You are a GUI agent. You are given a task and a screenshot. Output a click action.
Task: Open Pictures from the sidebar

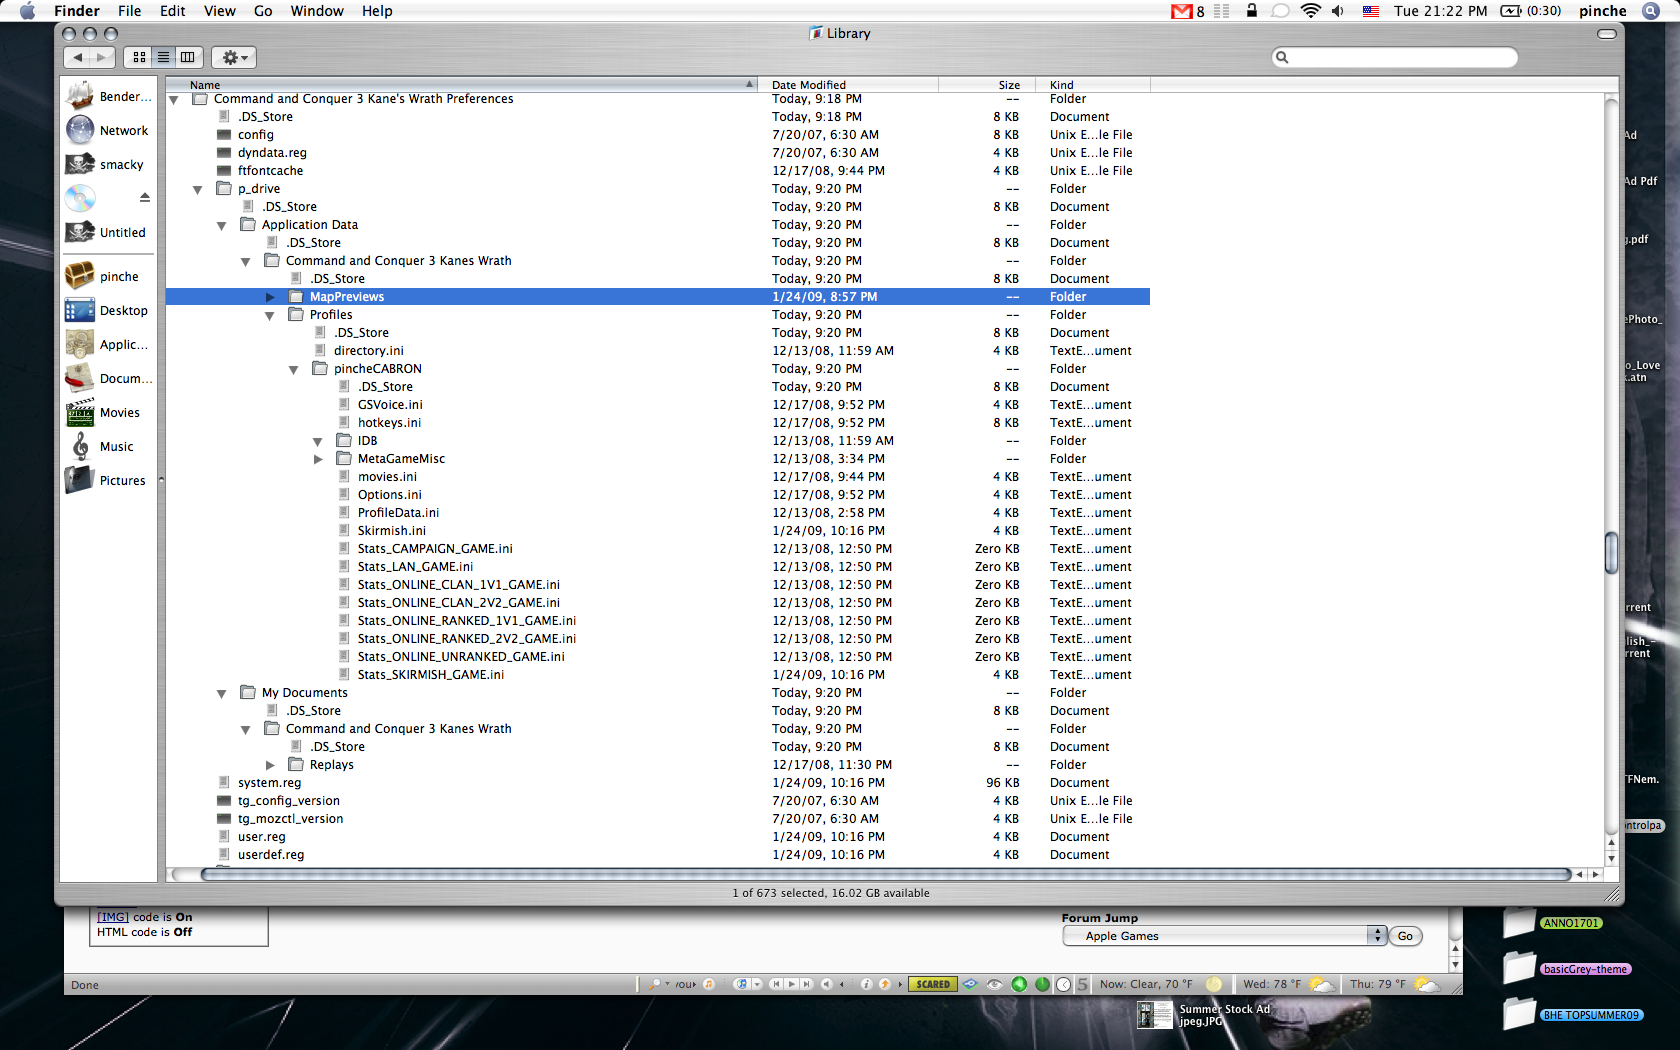[108, 481]
